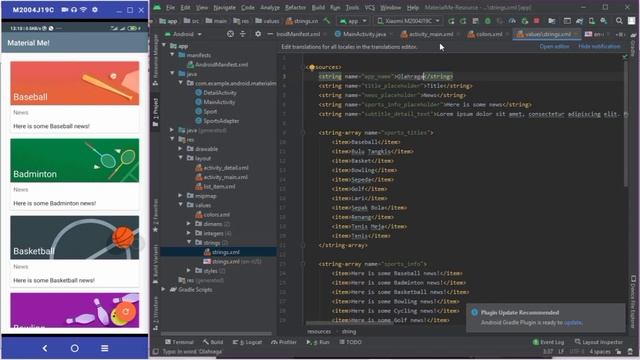Viewport: 640px width, 360px height.
Task: Click the values breadcrumb in navigation bar
Action: (x=267, y=20)
